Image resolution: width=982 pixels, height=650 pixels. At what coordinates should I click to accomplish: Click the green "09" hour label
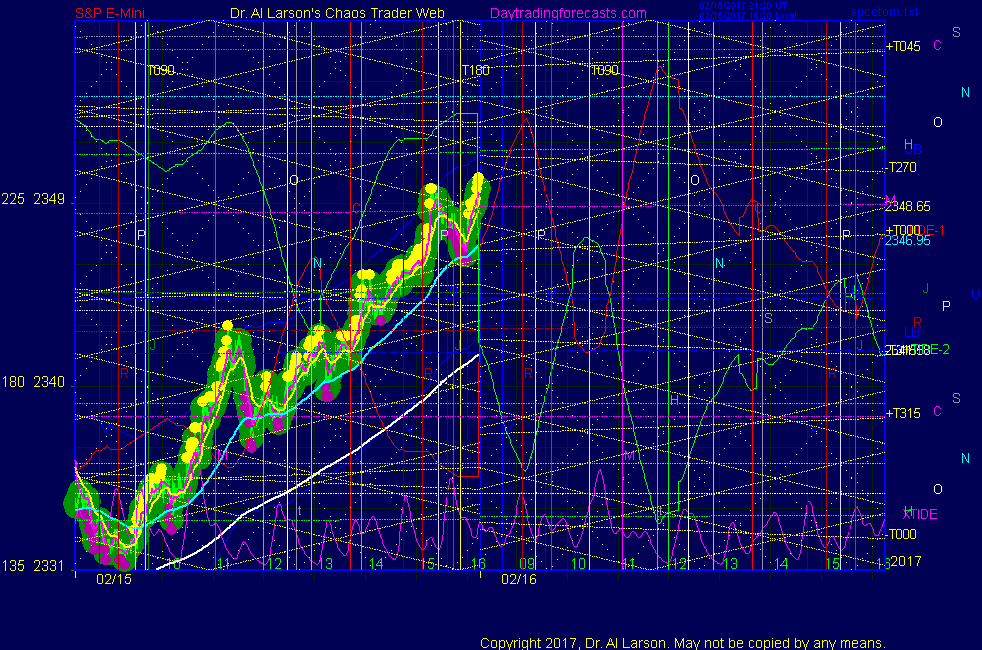tap(527, 564)
